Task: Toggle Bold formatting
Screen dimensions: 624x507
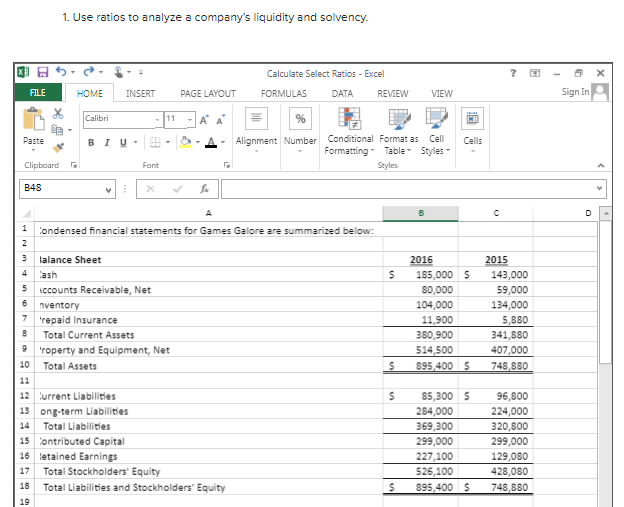Action: (91, 142)
